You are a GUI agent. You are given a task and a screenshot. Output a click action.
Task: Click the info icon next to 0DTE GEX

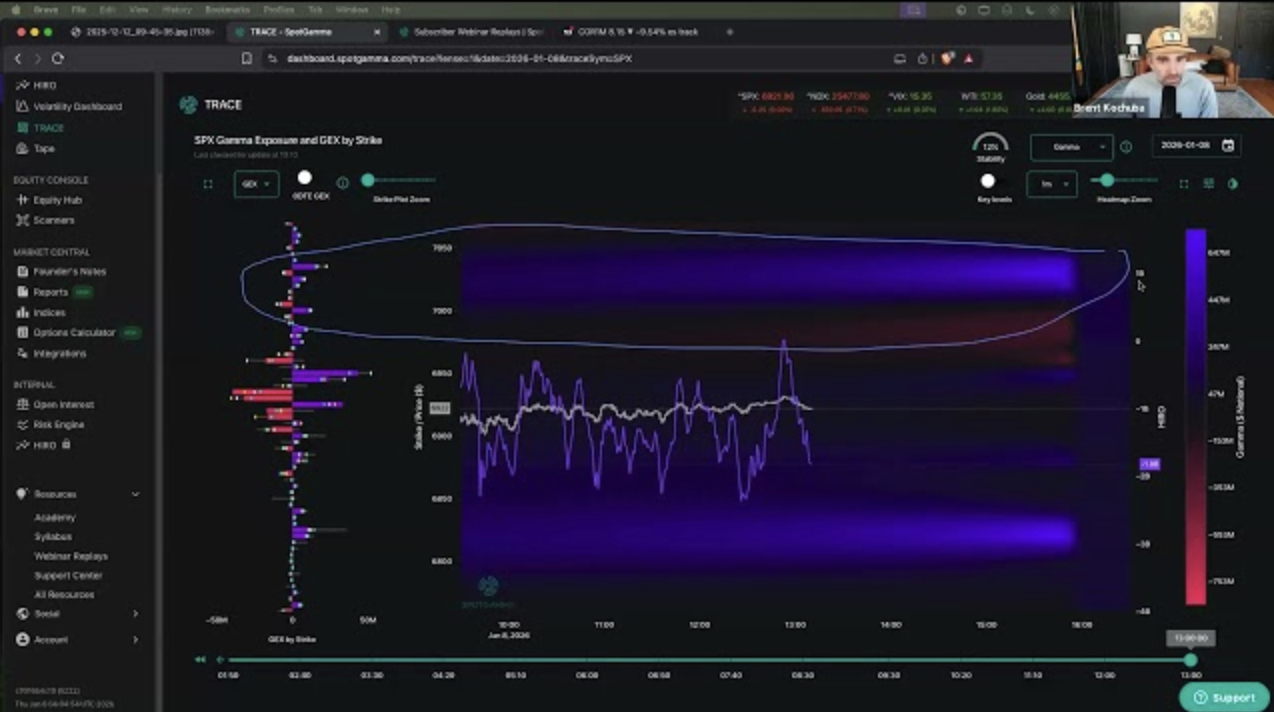click(342, 183)
